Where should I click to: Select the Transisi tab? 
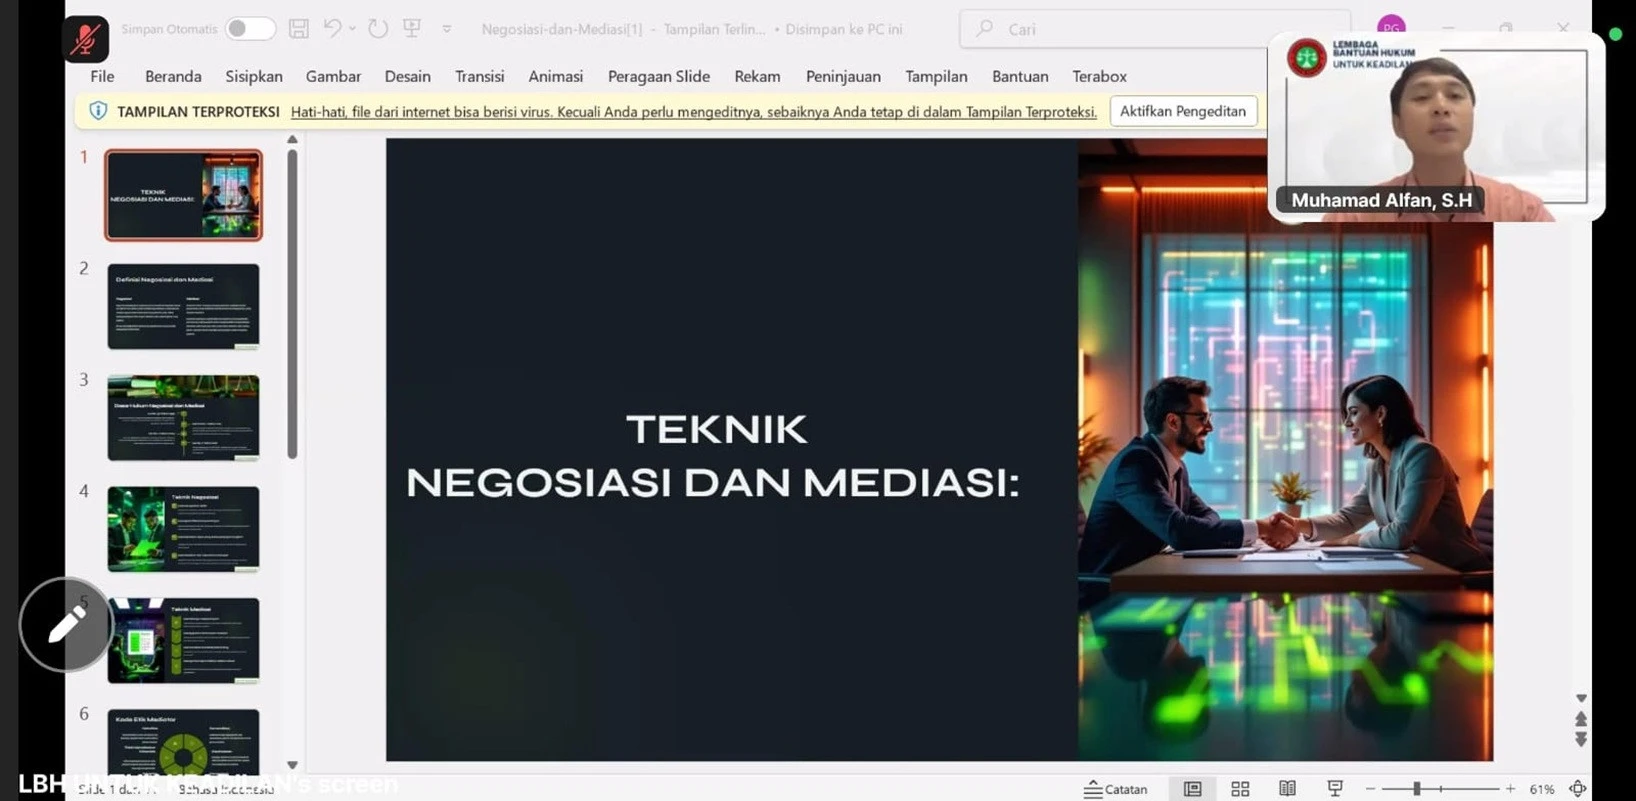(x=480, y=76)
